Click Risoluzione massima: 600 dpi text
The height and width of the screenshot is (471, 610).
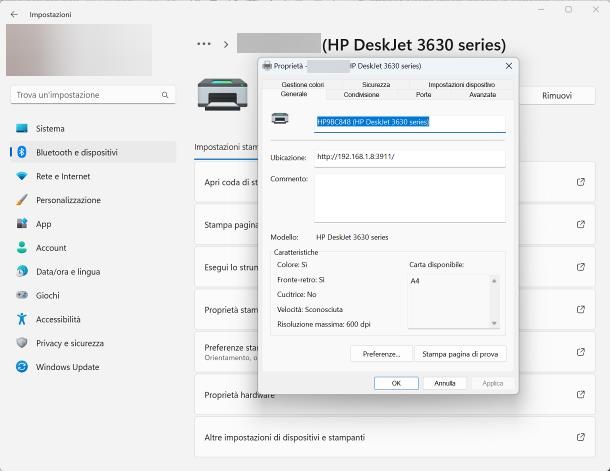pyautogui.click(x=324, y=324)
